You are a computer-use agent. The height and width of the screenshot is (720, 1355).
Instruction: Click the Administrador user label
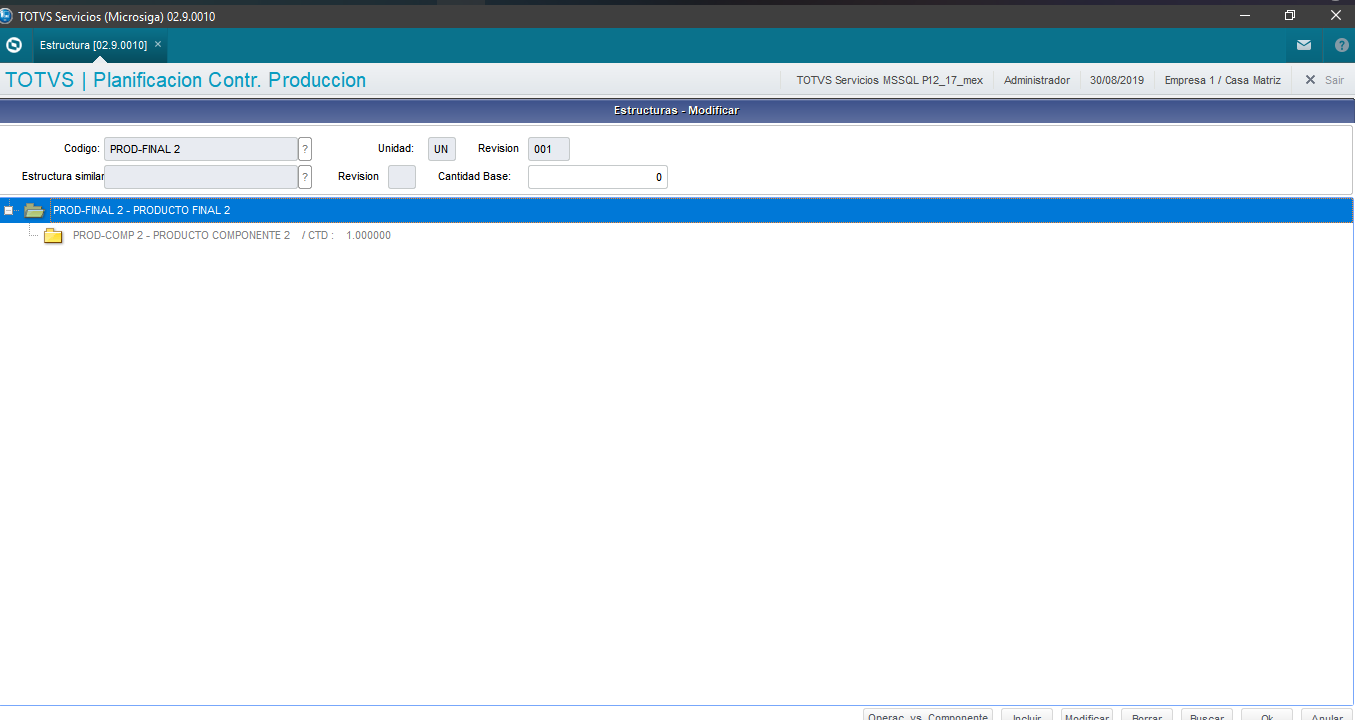click(1037, 80)
